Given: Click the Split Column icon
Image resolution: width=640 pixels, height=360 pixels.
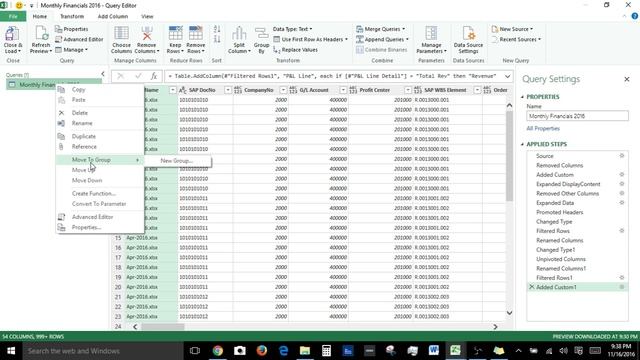Looking at the screenshot, I should tap(239, 33).
